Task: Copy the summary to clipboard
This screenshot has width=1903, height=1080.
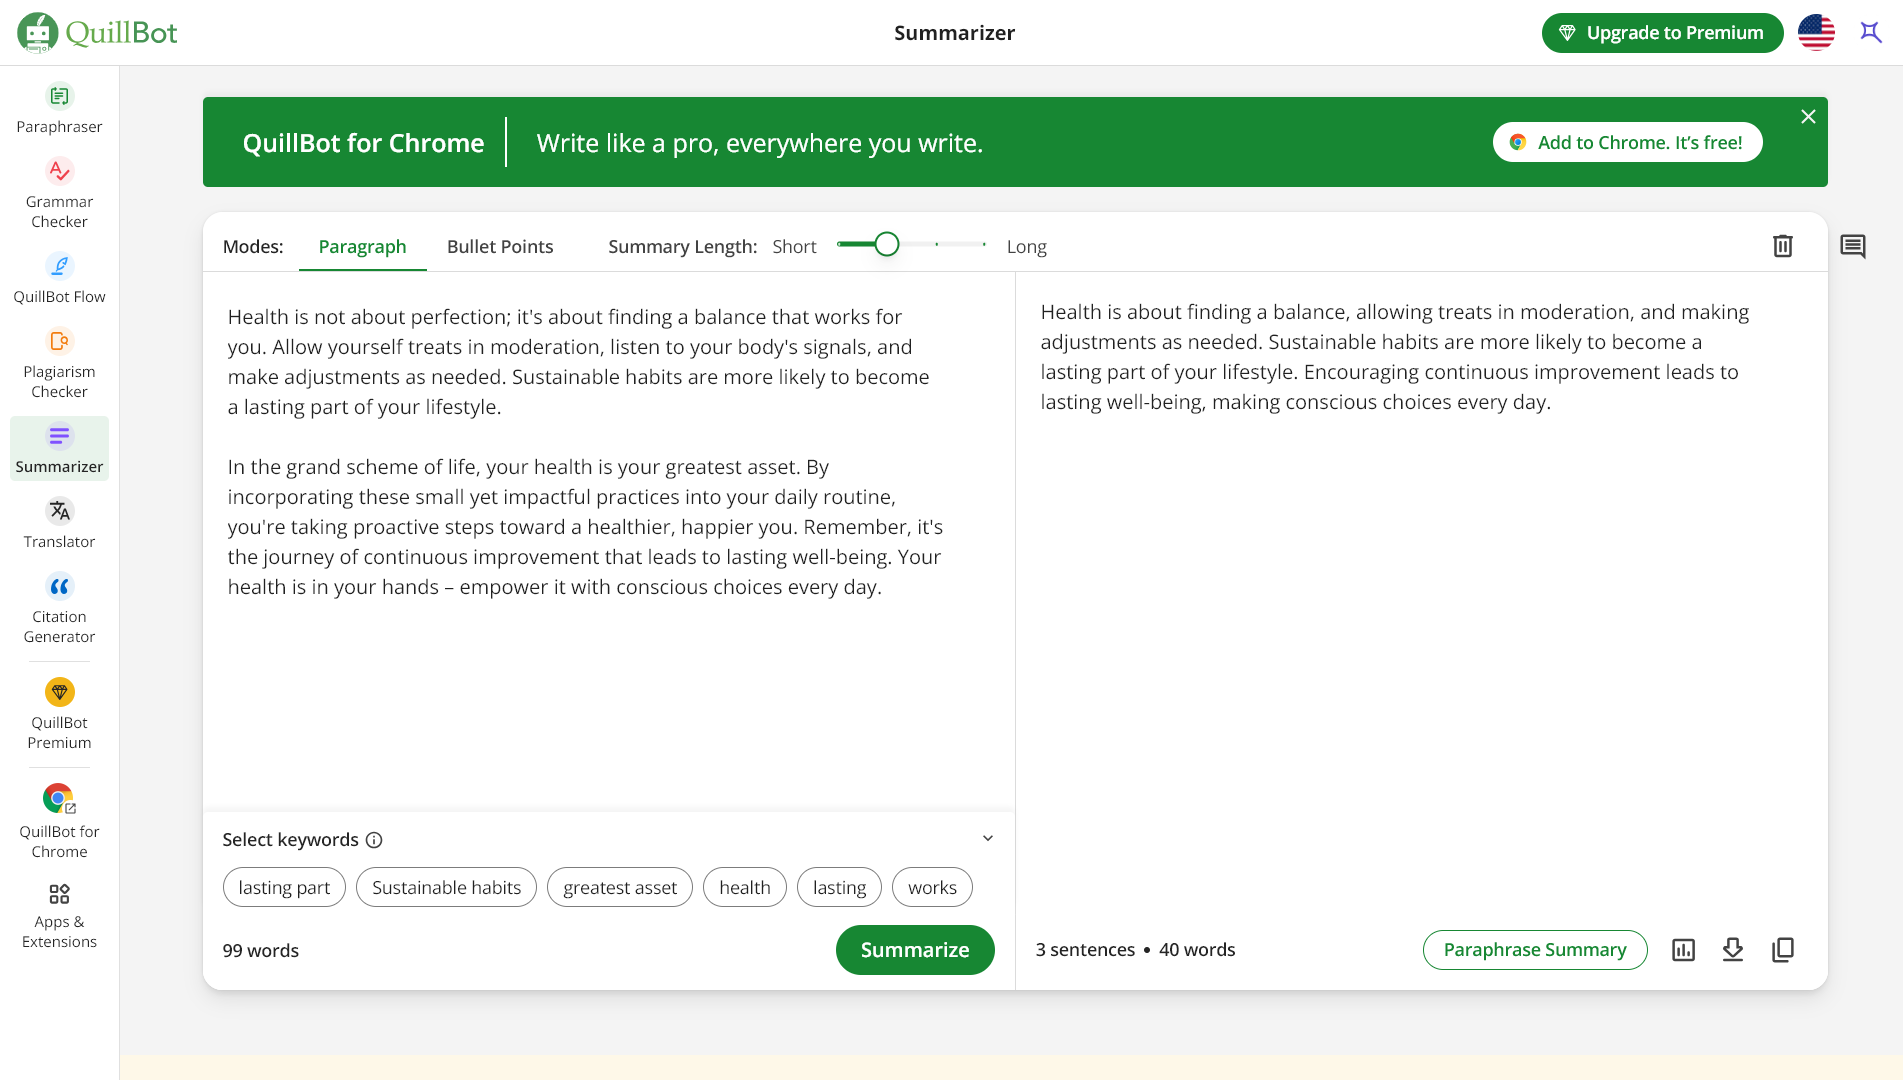Action: click(x=1783, y=950)
